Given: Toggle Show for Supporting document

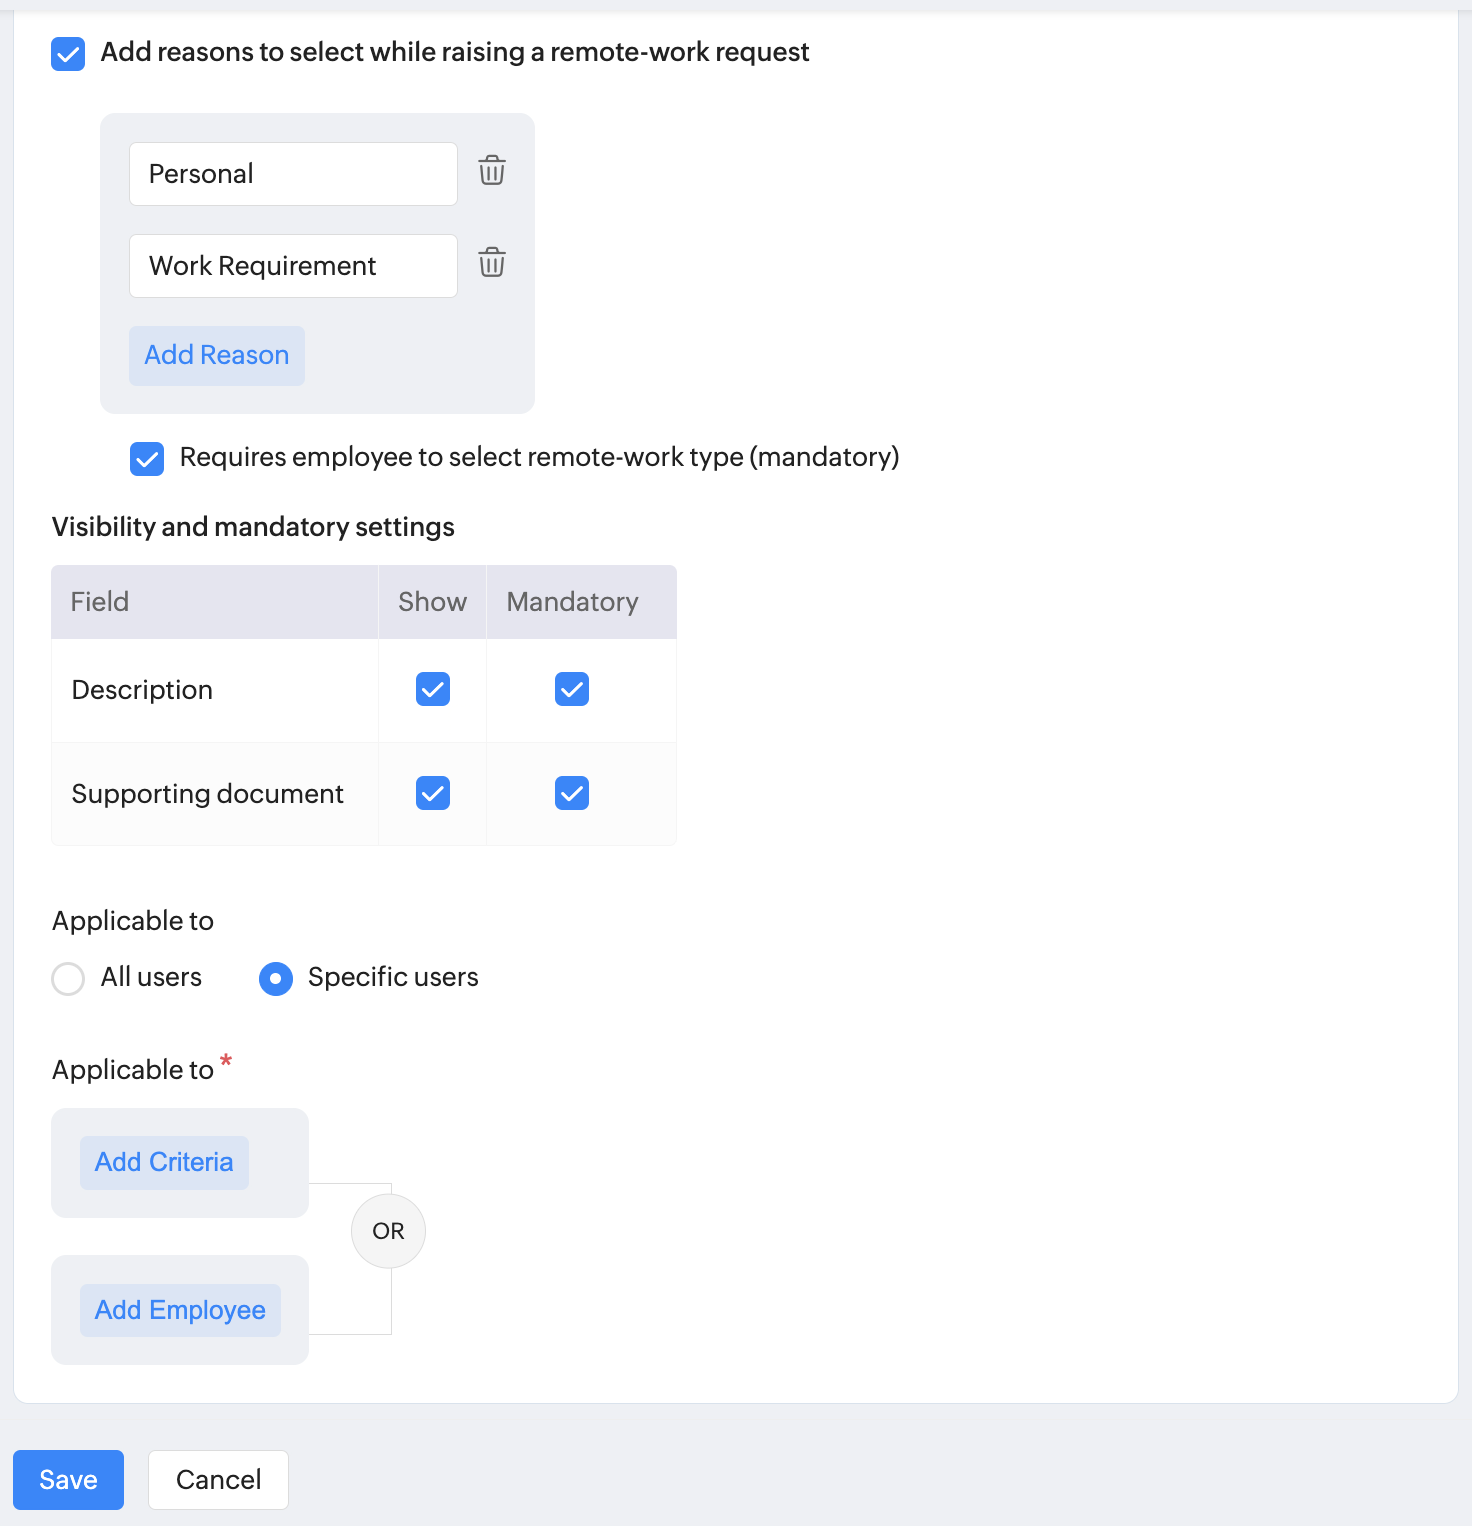Looking at the screenshot, I should (433, 793).
